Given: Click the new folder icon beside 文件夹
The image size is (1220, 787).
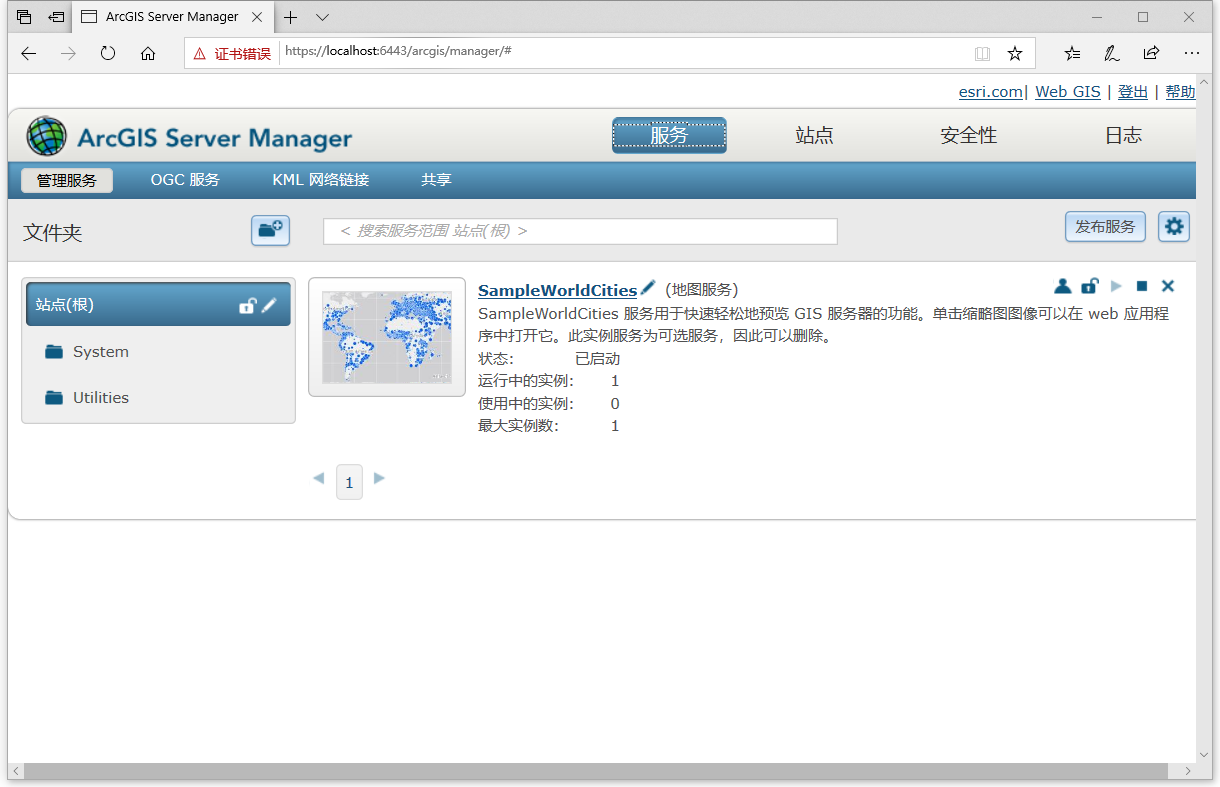Looking at the screenshot, I should pyautogui.click(x=270, y=229).
